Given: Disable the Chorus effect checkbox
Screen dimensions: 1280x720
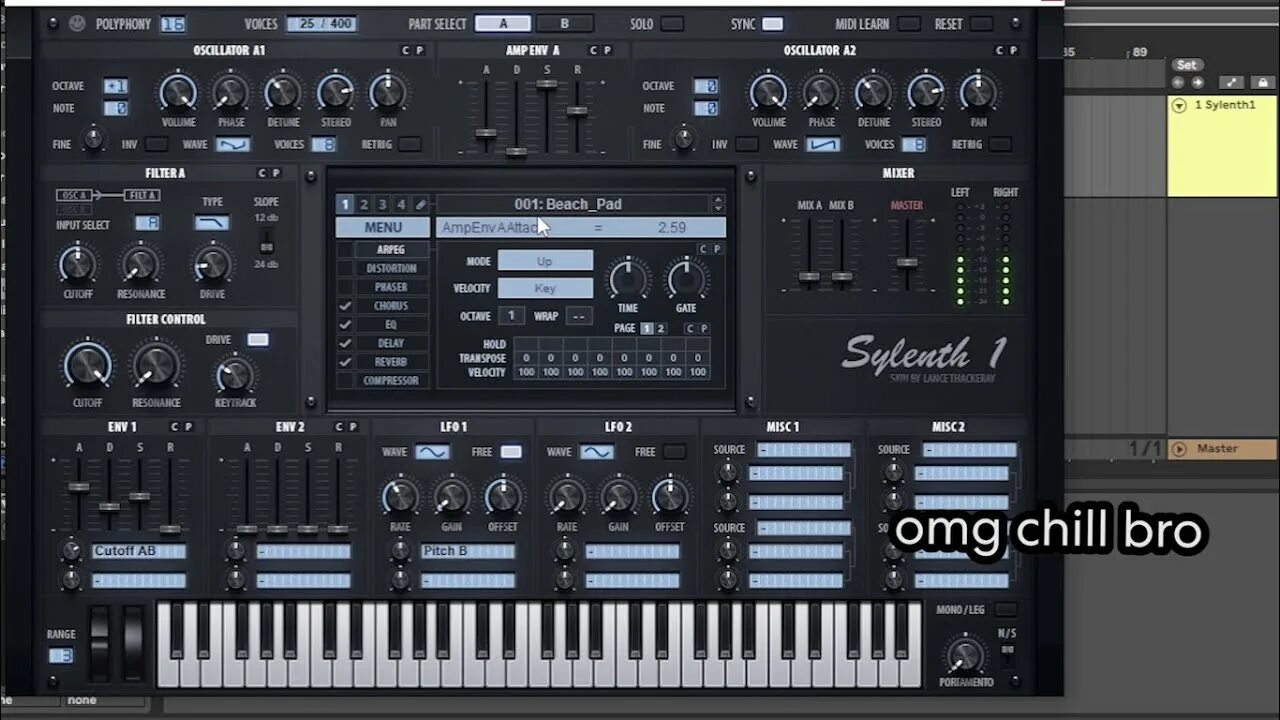Looking at the screenshot, I should tap(345, 306).
